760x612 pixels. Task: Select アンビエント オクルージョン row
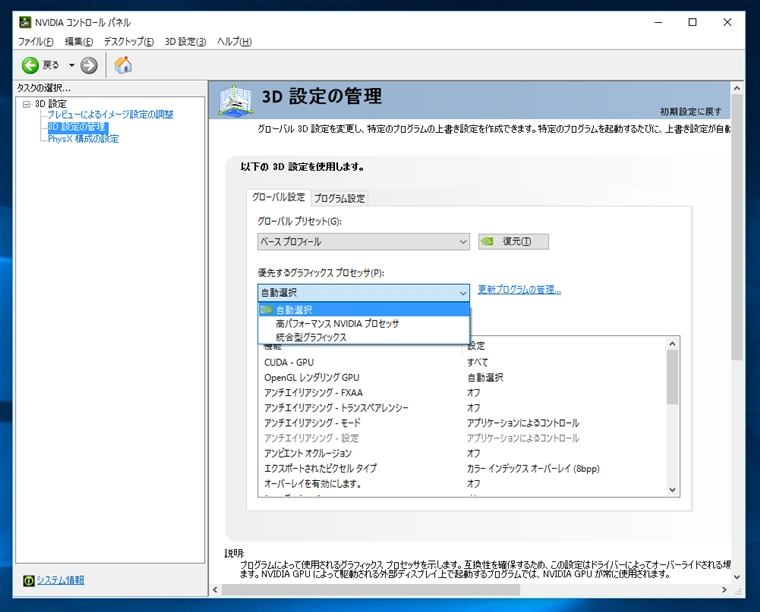(x=463, y=453)
